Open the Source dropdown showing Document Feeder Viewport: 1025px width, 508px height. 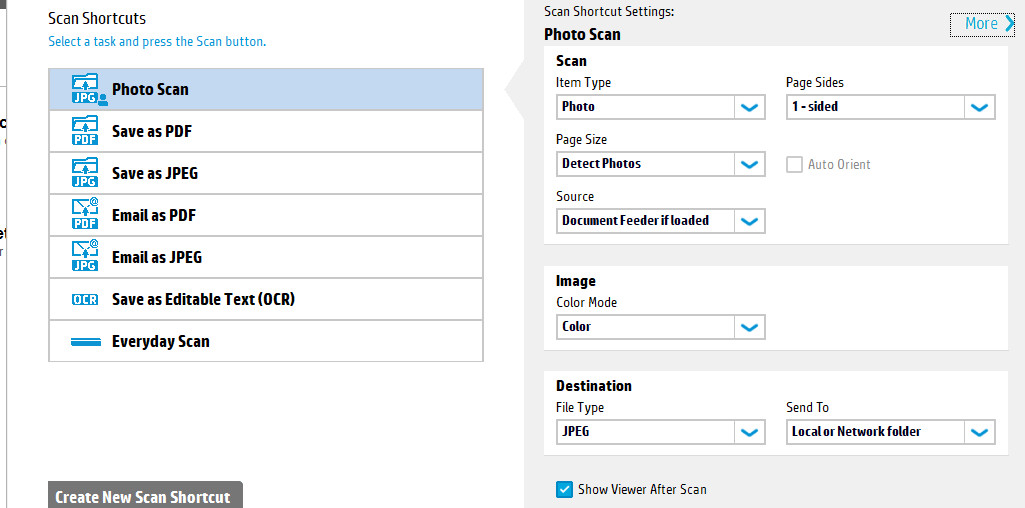tap(660, 221)
